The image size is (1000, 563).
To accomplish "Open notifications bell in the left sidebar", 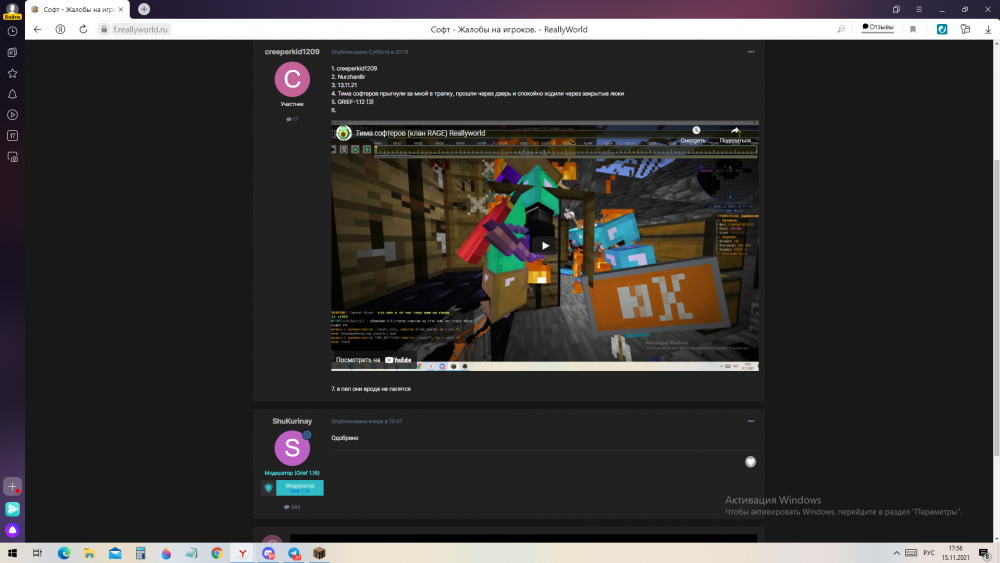I will [x=12, y=94].
